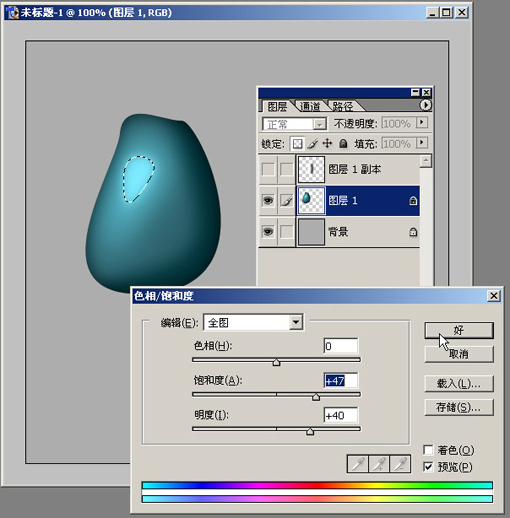Click the 色相(H) value field
Screen dimensions: 510x518
point(341,346)
